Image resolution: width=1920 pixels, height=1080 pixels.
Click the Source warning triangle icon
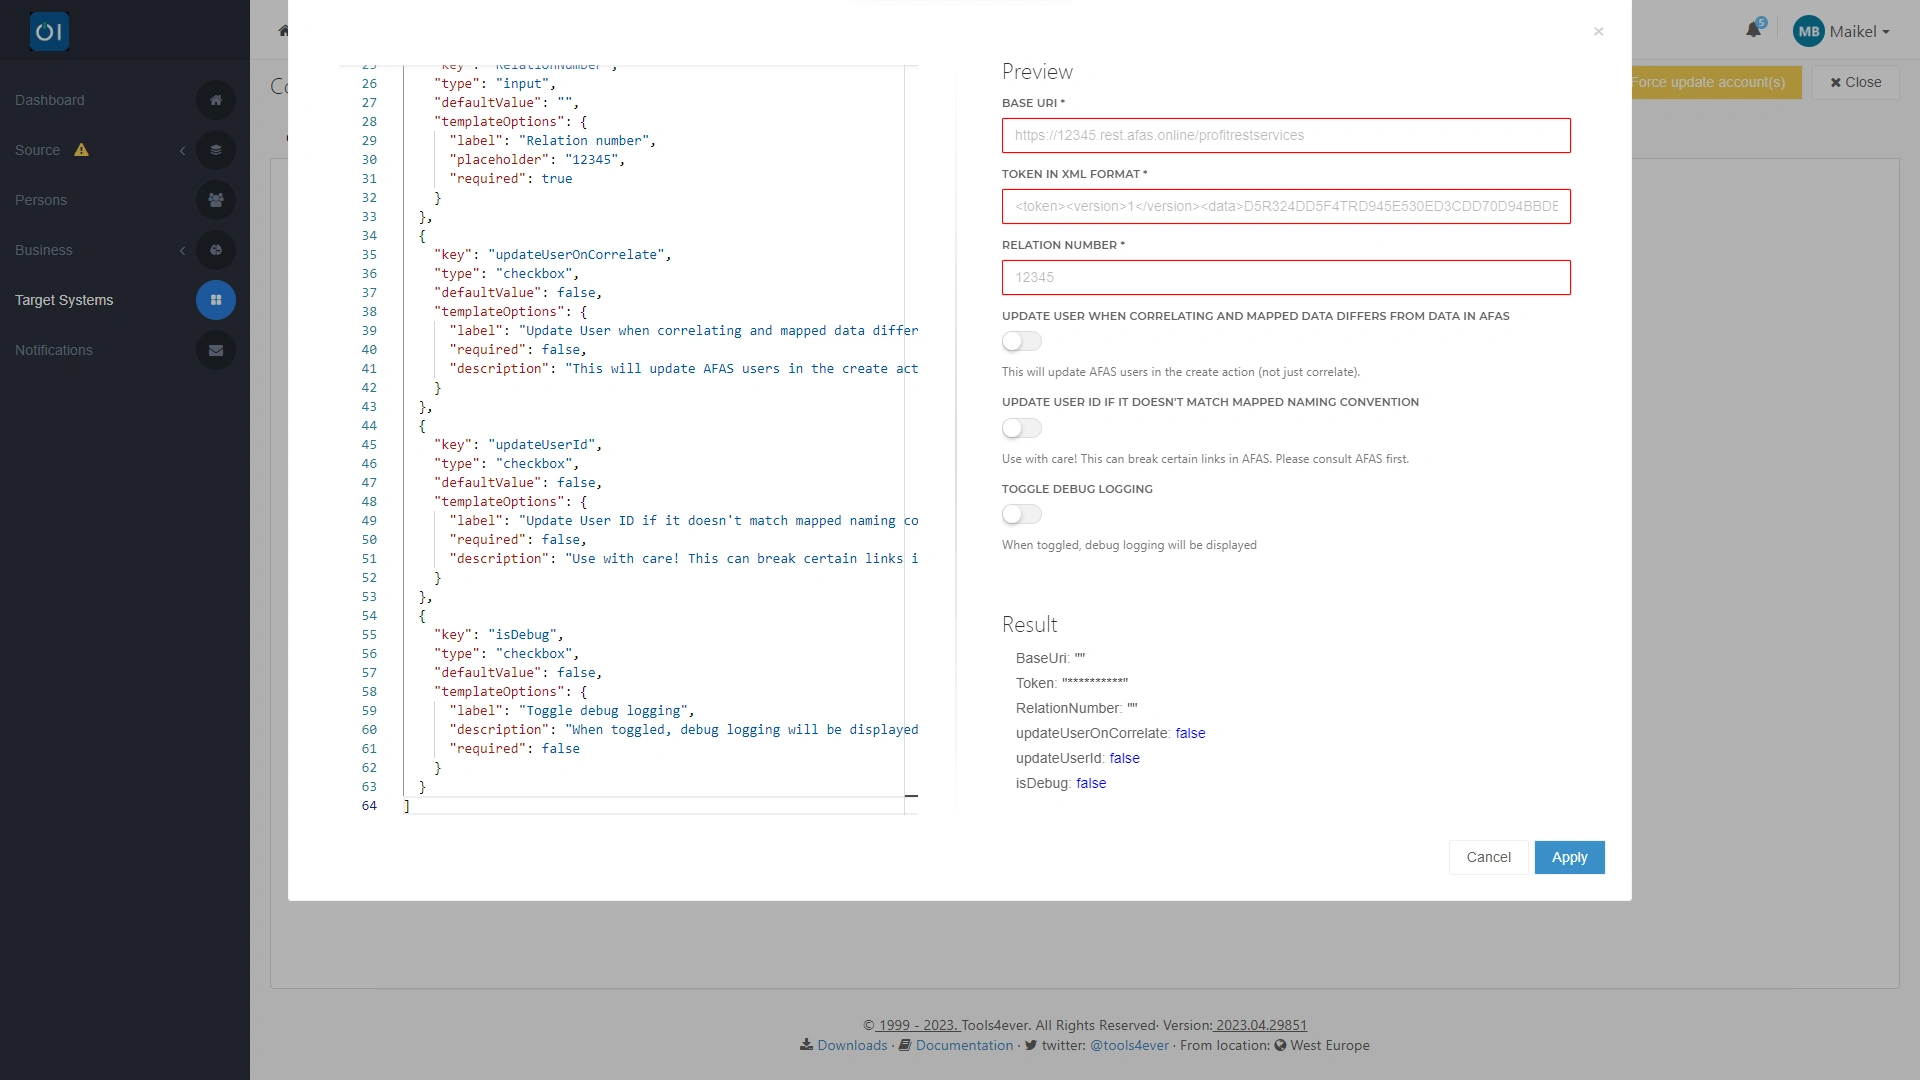click(x=82, y=150)
